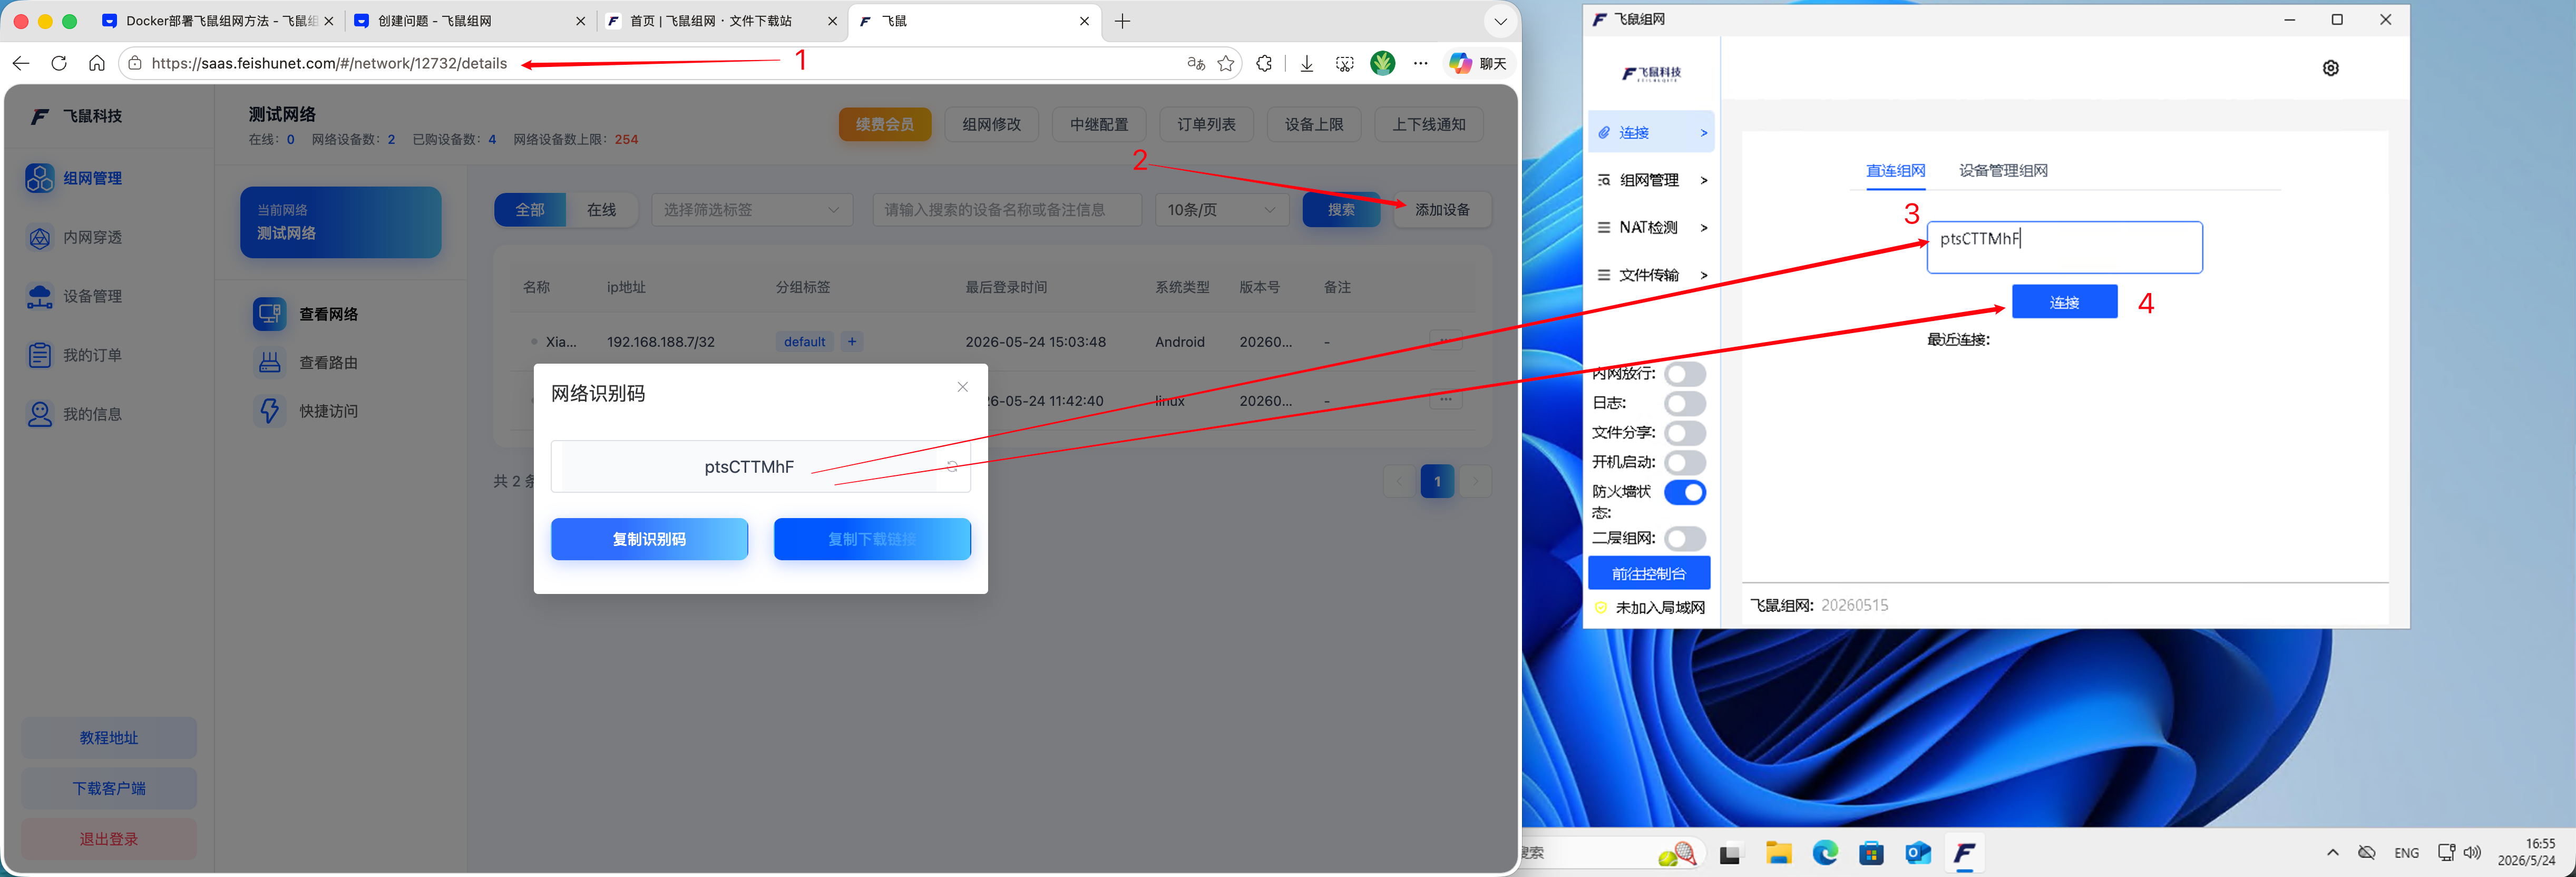Reload the browser page
Image resolution: width=2576 pixels, height=877 pixels.
coord(59,63)
